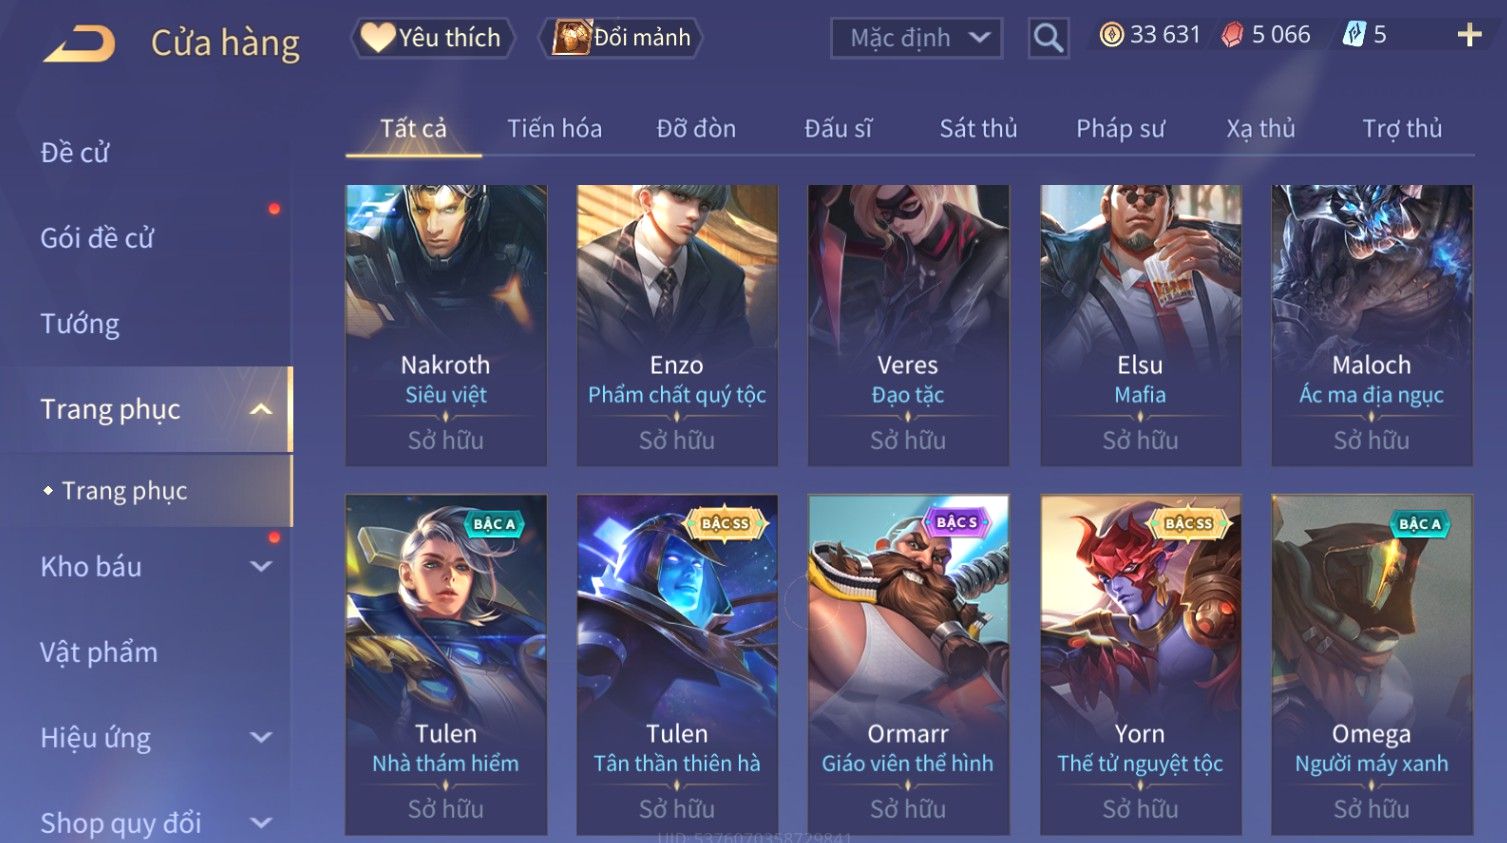Open Vật phẩm in the sidebar
The width and height of the screenshot is (1507, 843).
[99, 652]
